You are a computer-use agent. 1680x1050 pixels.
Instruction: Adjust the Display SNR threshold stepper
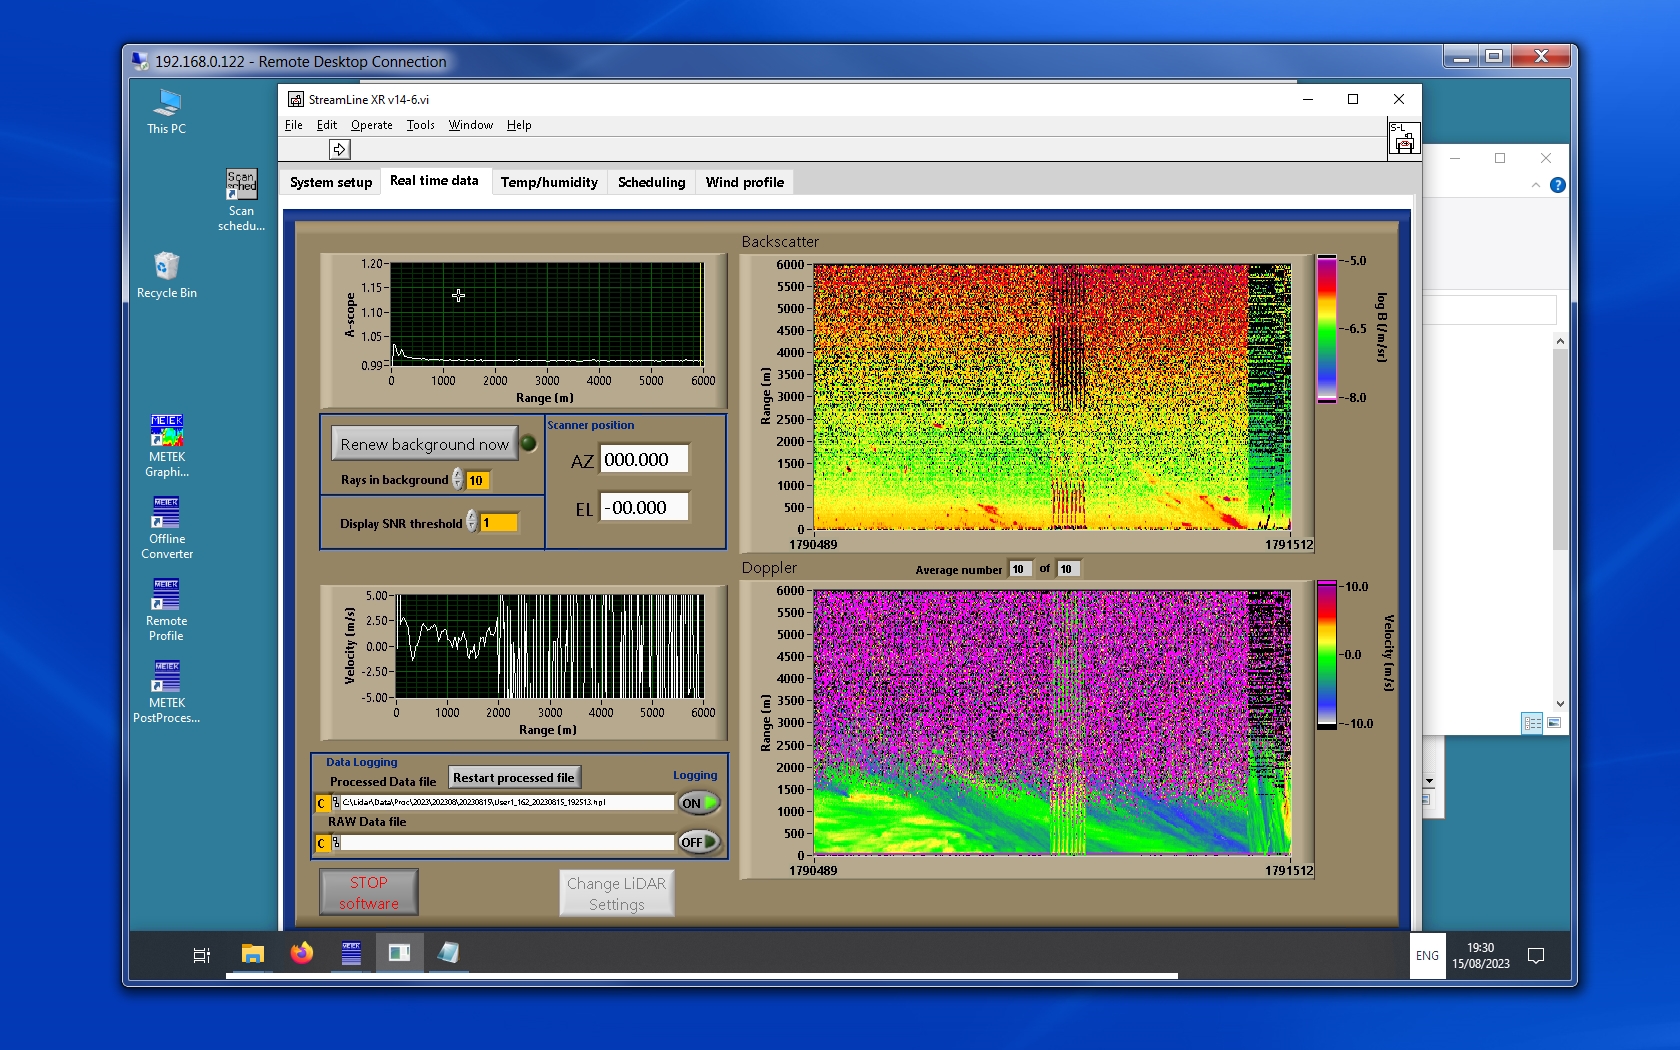(471, 522)
